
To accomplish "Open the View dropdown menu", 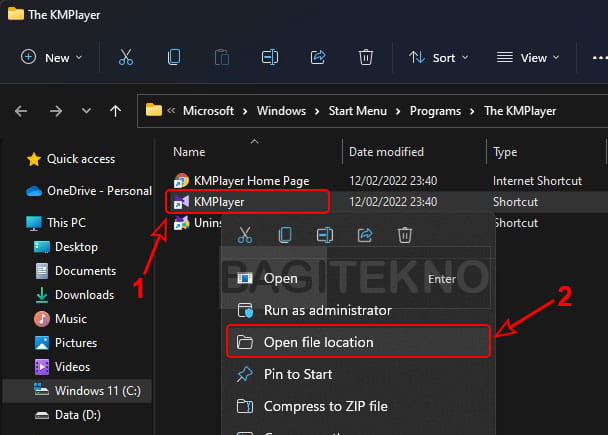I will pos(528,58).
